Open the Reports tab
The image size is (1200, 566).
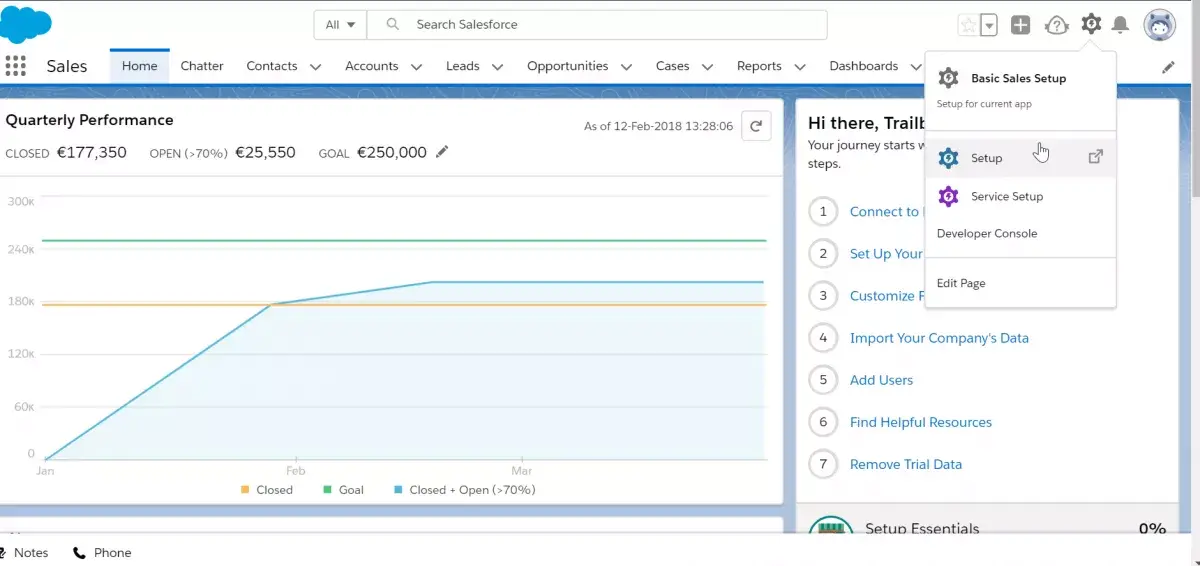(x=759, y=66)
